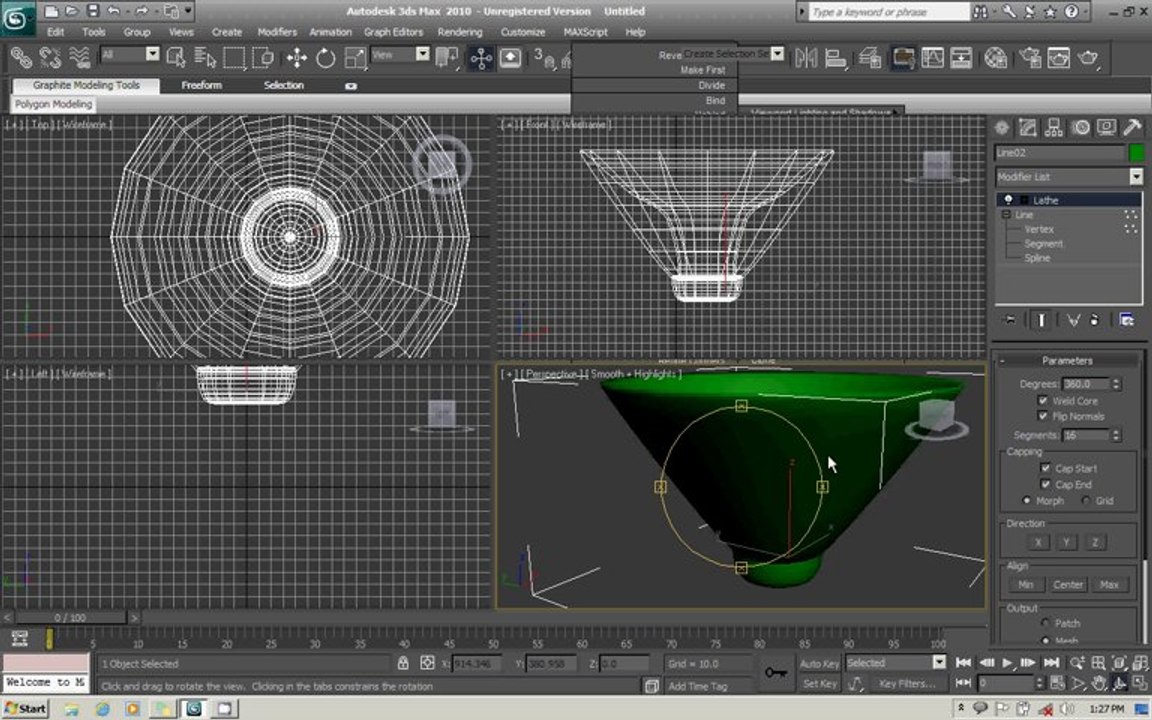This screenshot has height=720, width=1152.
Task: Collapse the Line tree in stack
Action: coord(1006,215)
